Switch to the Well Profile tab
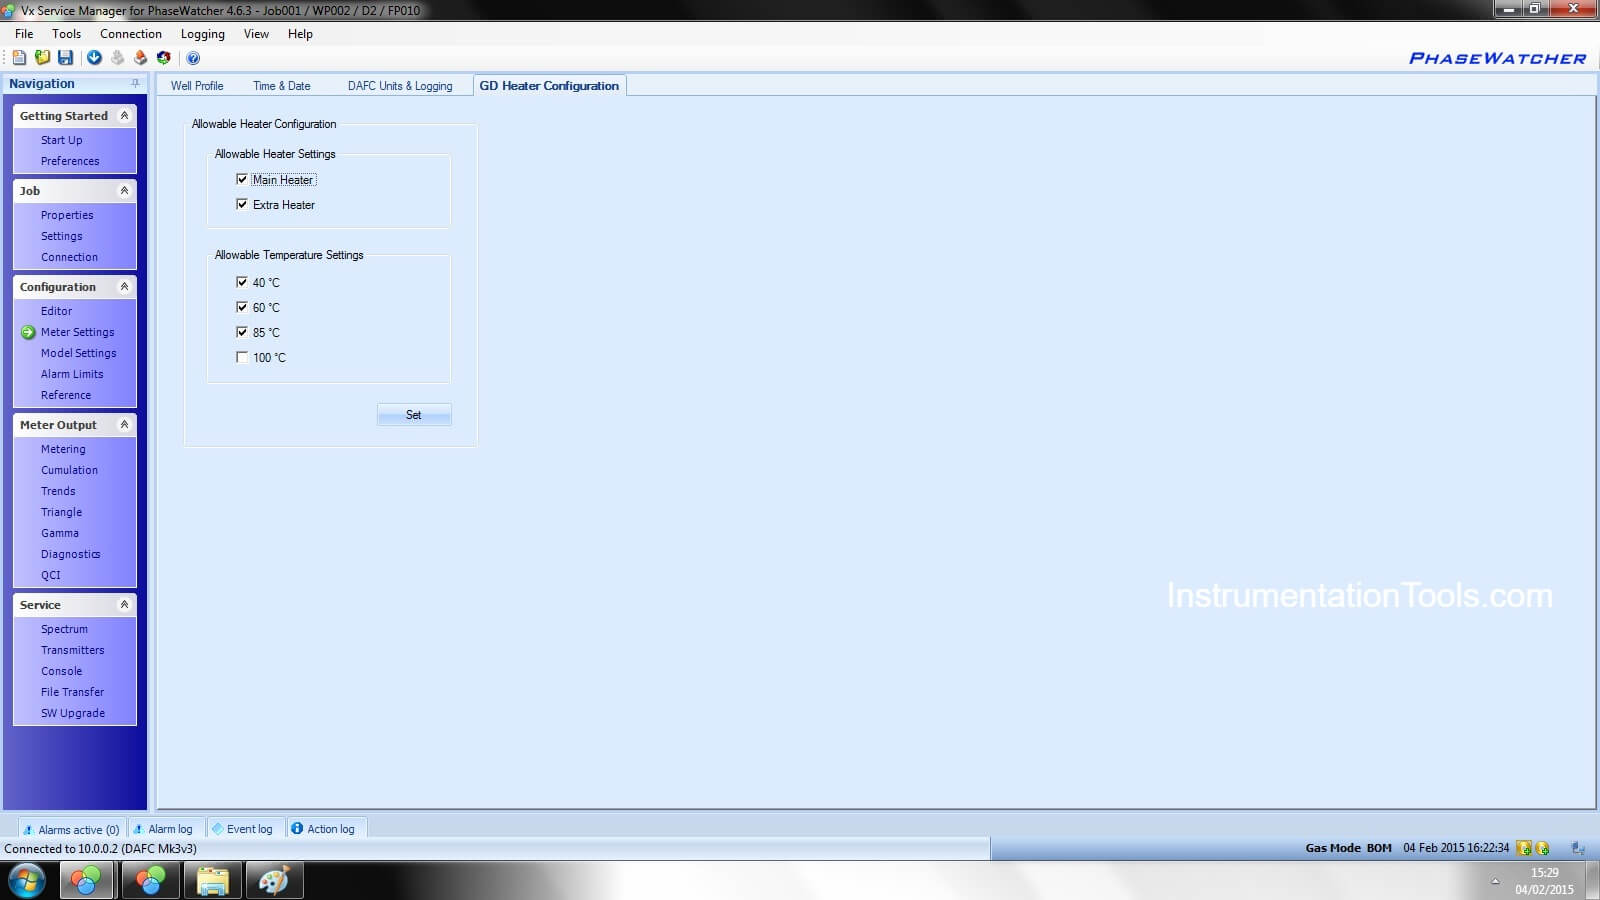The width and height of the screenshot is (1600, 900). click(197, 86)
